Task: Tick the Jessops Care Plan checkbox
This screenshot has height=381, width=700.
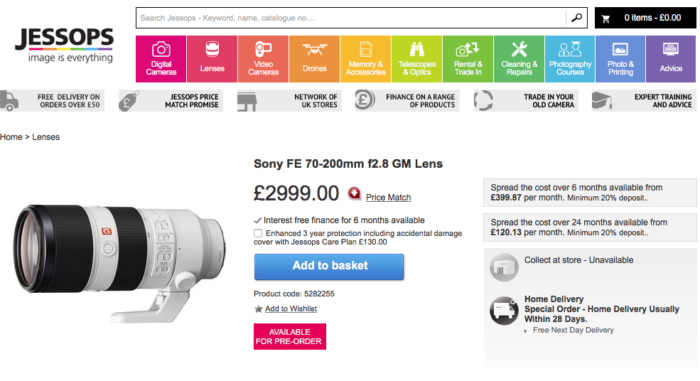Action: pyautogui.click(x=258, y=233)
